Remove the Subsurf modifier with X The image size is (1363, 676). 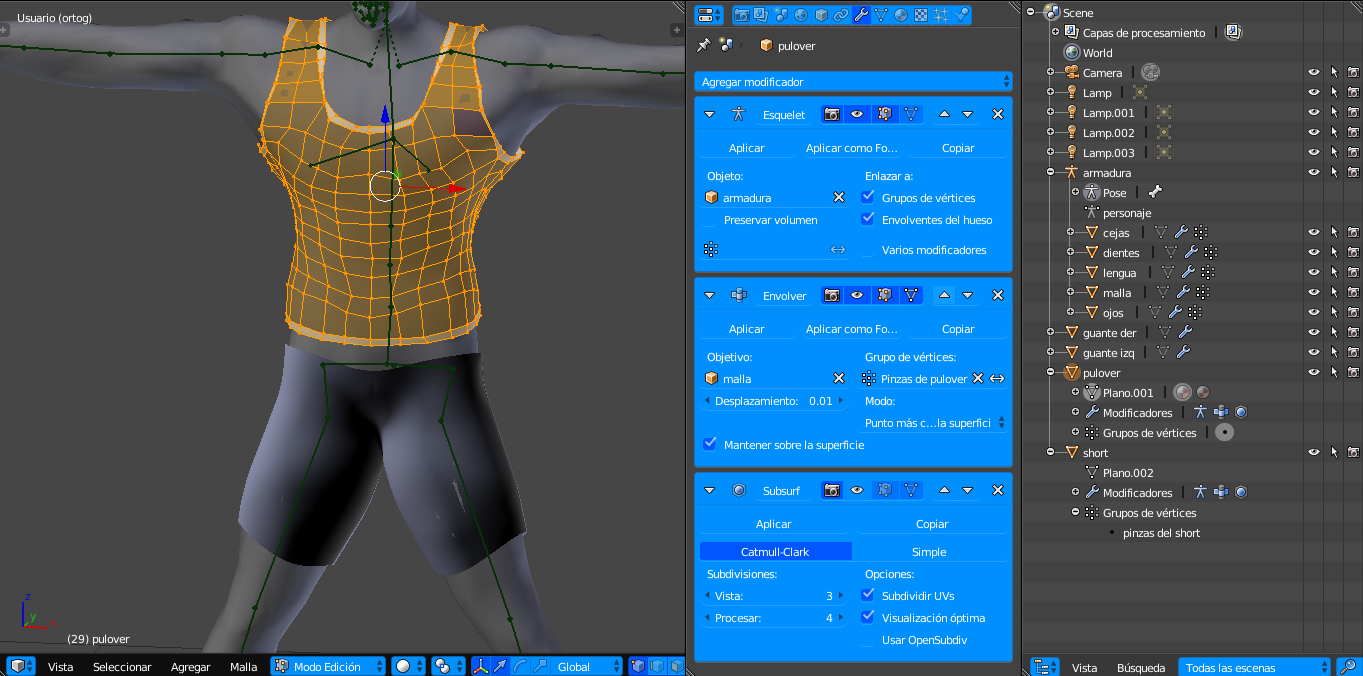click(x=997, y=490)
